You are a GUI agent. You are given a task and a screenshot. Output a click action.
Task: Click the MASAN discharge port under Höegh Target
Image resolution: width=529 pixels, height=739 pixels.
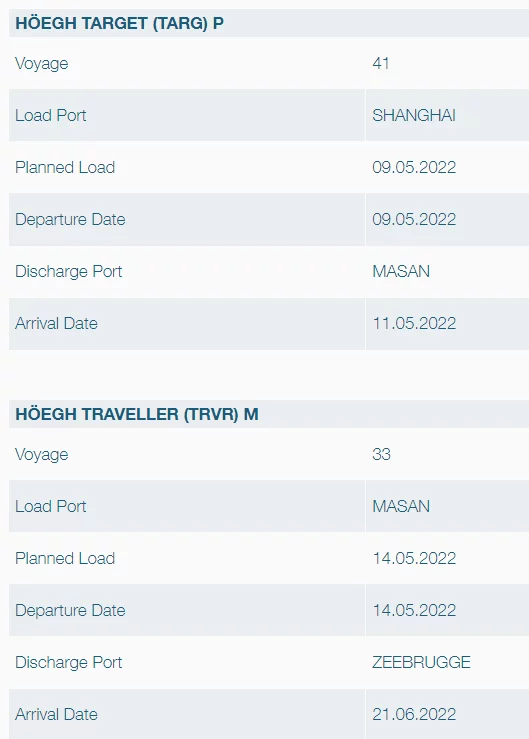[x=401, y=271]
